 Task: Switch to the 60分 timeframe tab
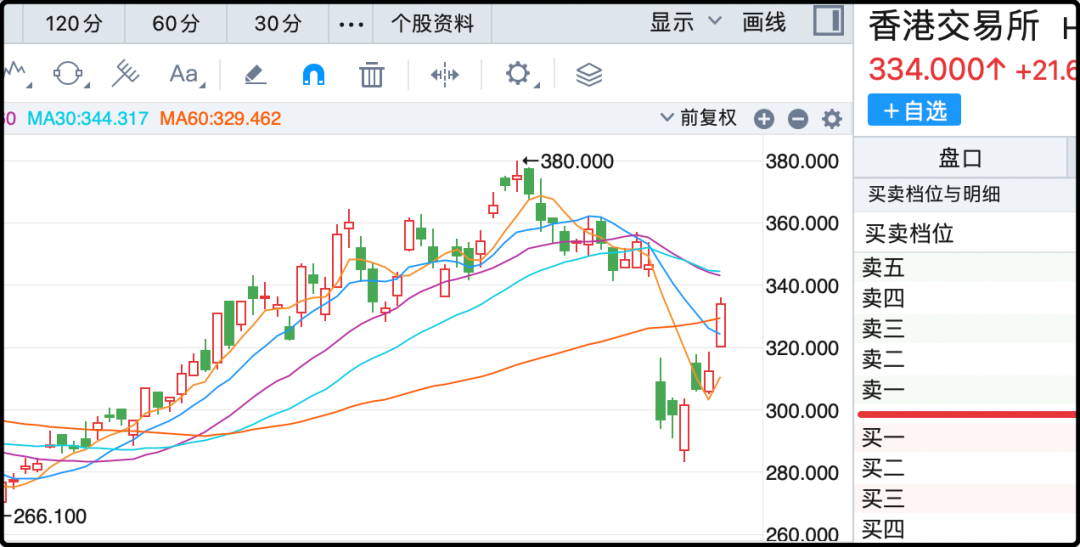[176, 23]
